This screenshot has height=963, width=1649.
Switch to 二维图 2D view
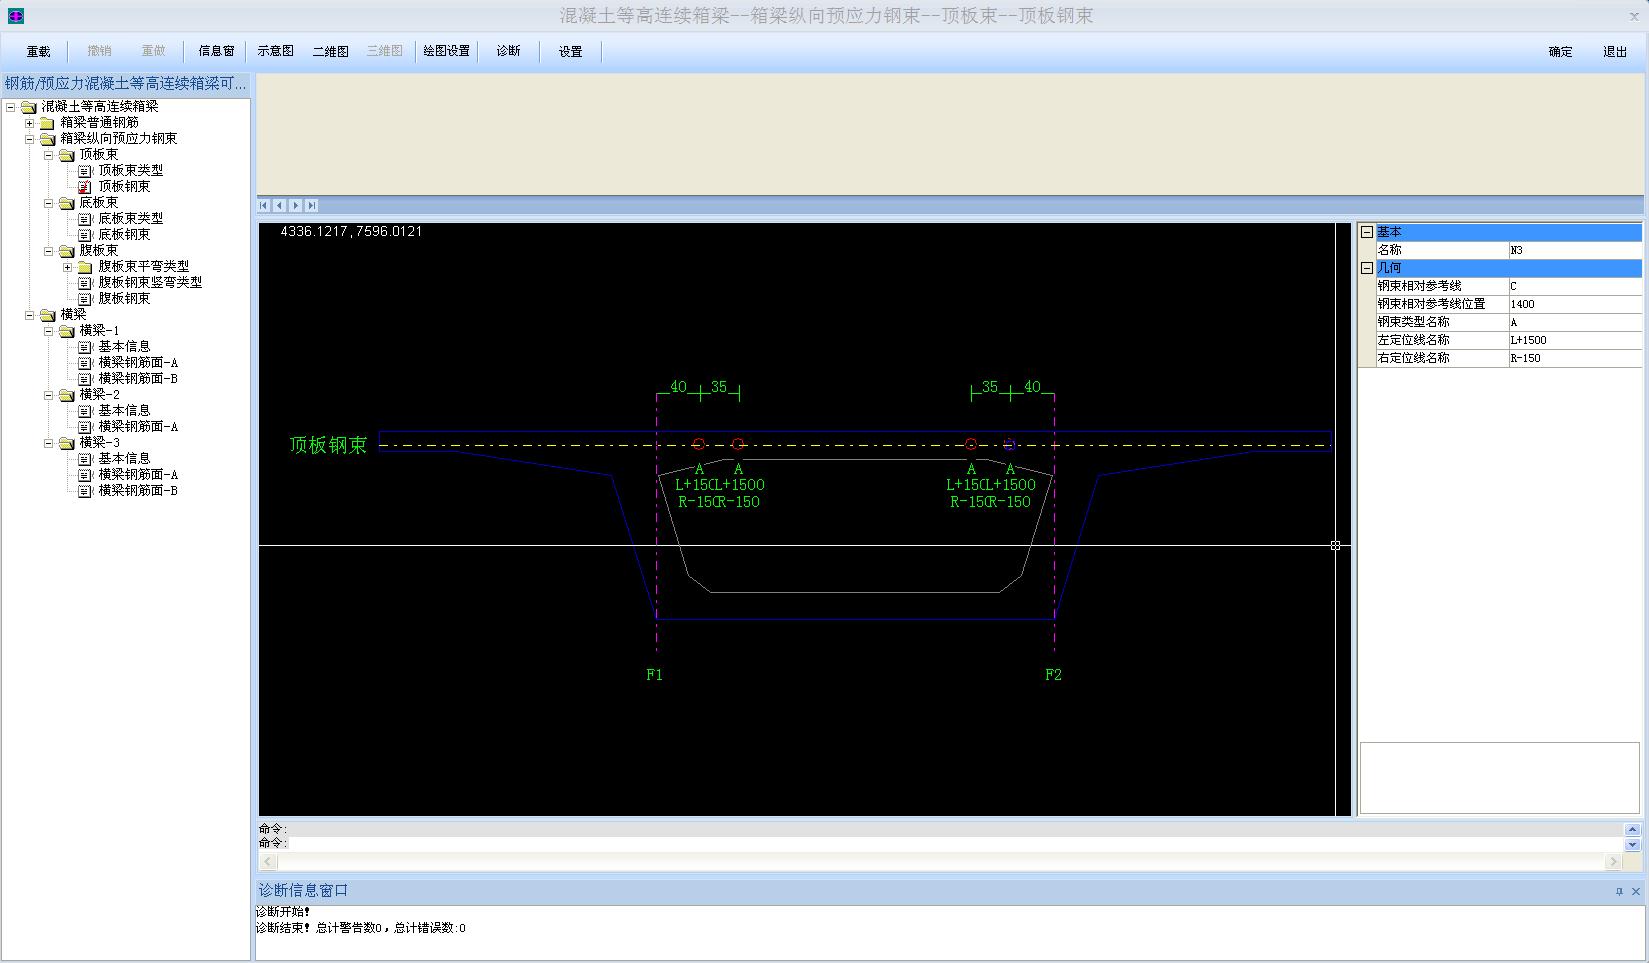[x=330, y=52]
